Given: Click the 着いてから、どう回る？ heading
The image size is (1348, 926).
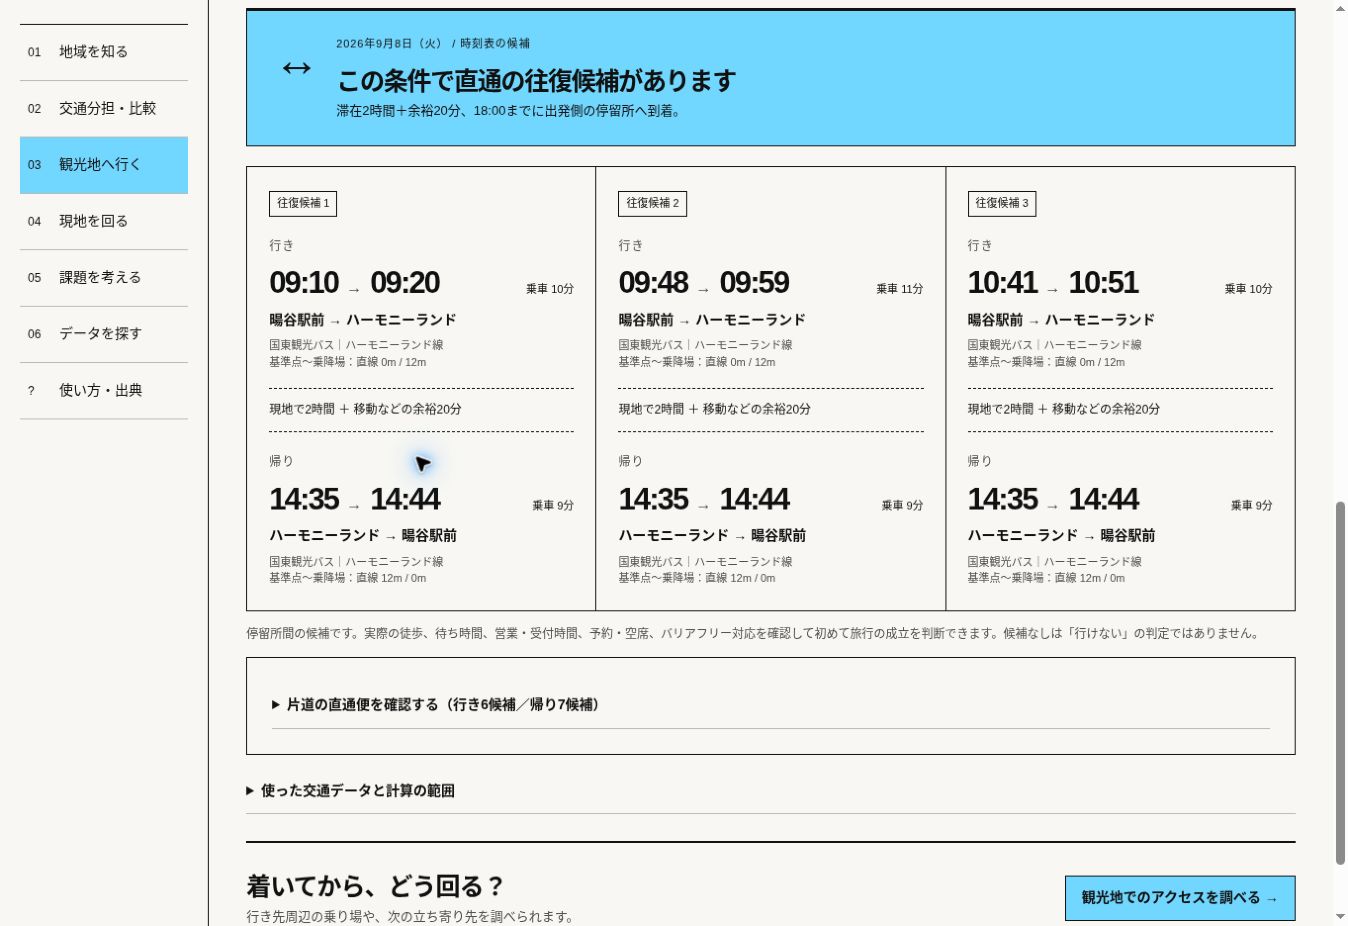Looking at the screenshot, I should (375, 886).
